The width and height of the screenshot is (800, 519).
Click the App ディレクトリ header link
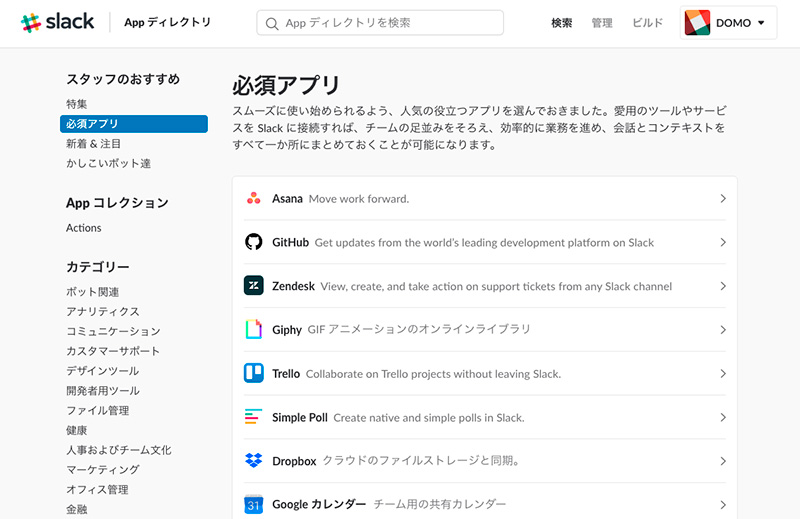167,22
